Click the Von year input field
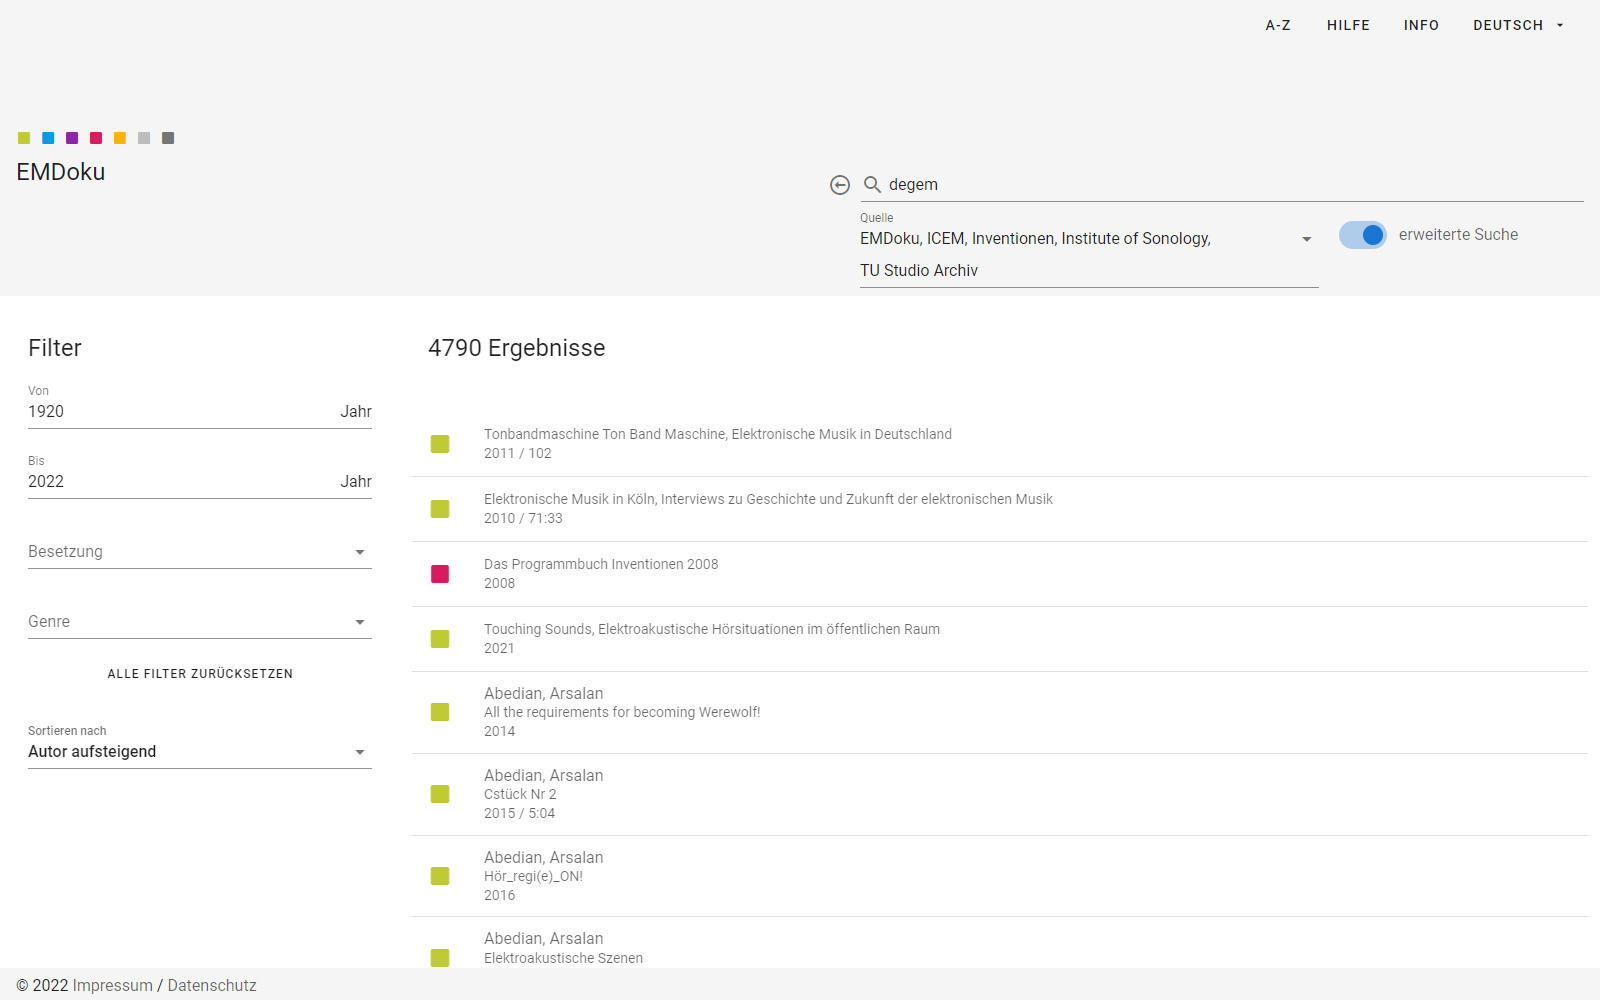Image resolution: width=1600 pixels, height=1000 pixels. (180, 412)
